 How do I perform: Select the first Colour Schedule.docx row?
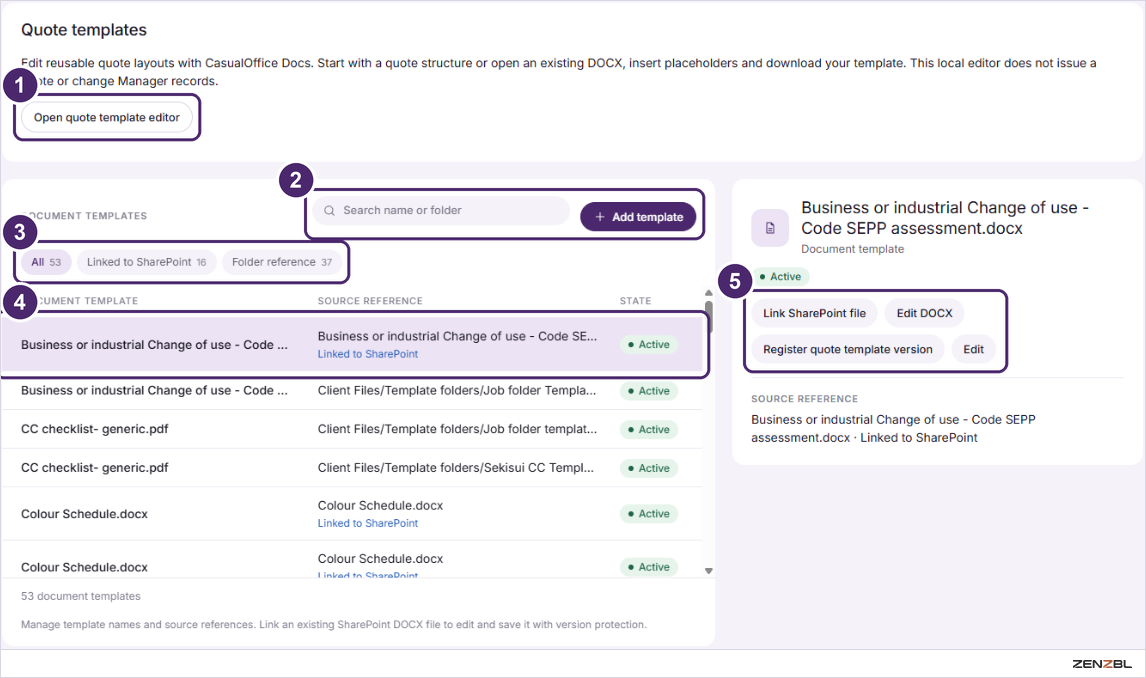(352, 514)
